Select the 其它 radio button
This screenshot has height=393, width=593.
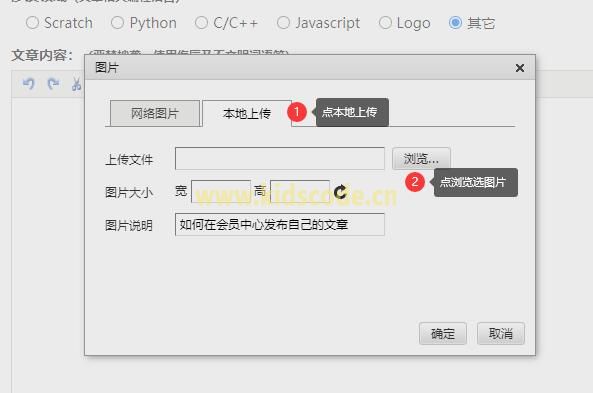[x=455, y=23]
